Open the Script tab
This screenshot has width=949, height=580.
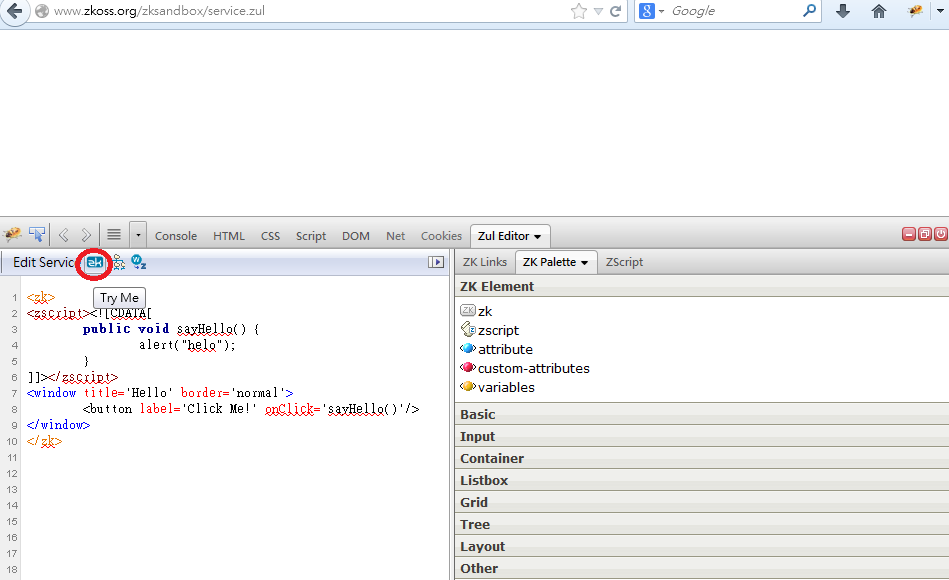point(310,236)
